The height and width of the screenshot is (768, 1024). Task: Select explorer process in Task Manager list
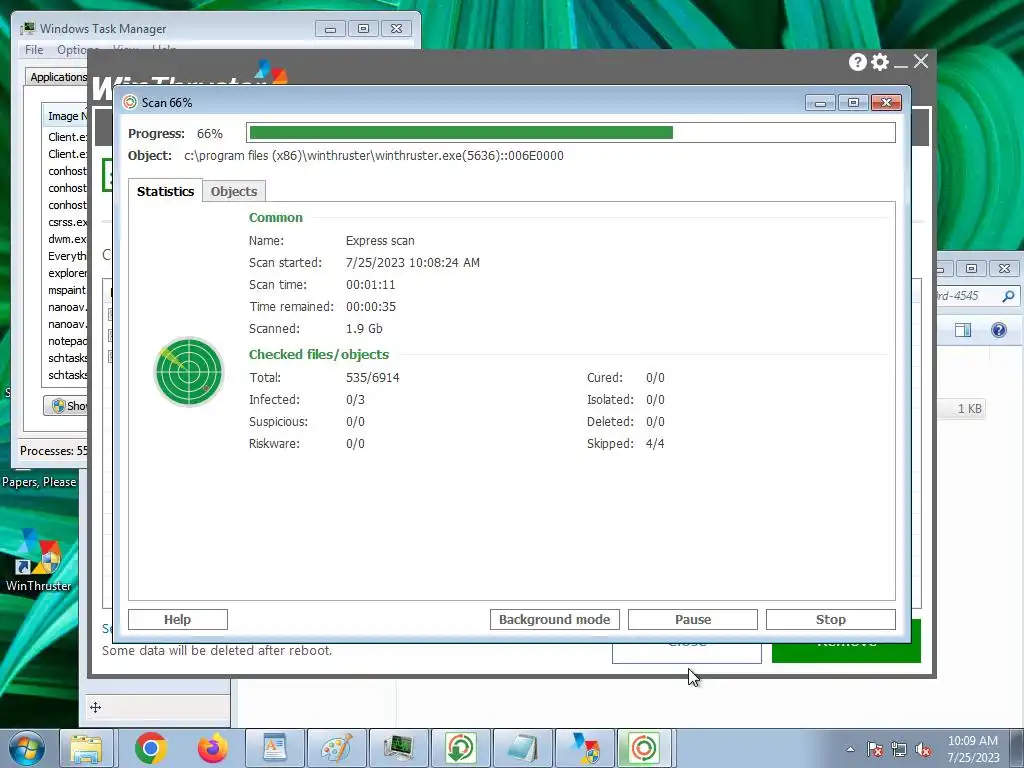(67, 273)
